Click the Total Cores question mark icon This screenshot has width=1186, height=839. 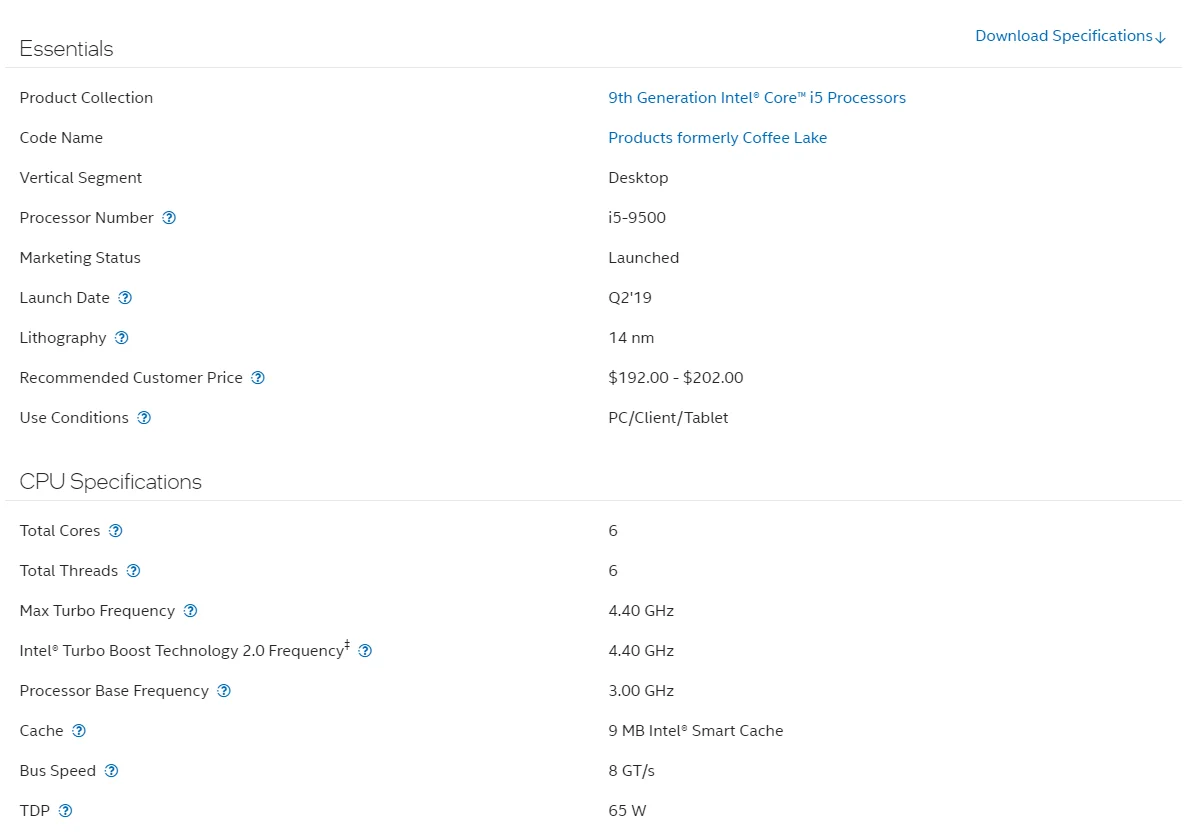[x=115, y=531]
